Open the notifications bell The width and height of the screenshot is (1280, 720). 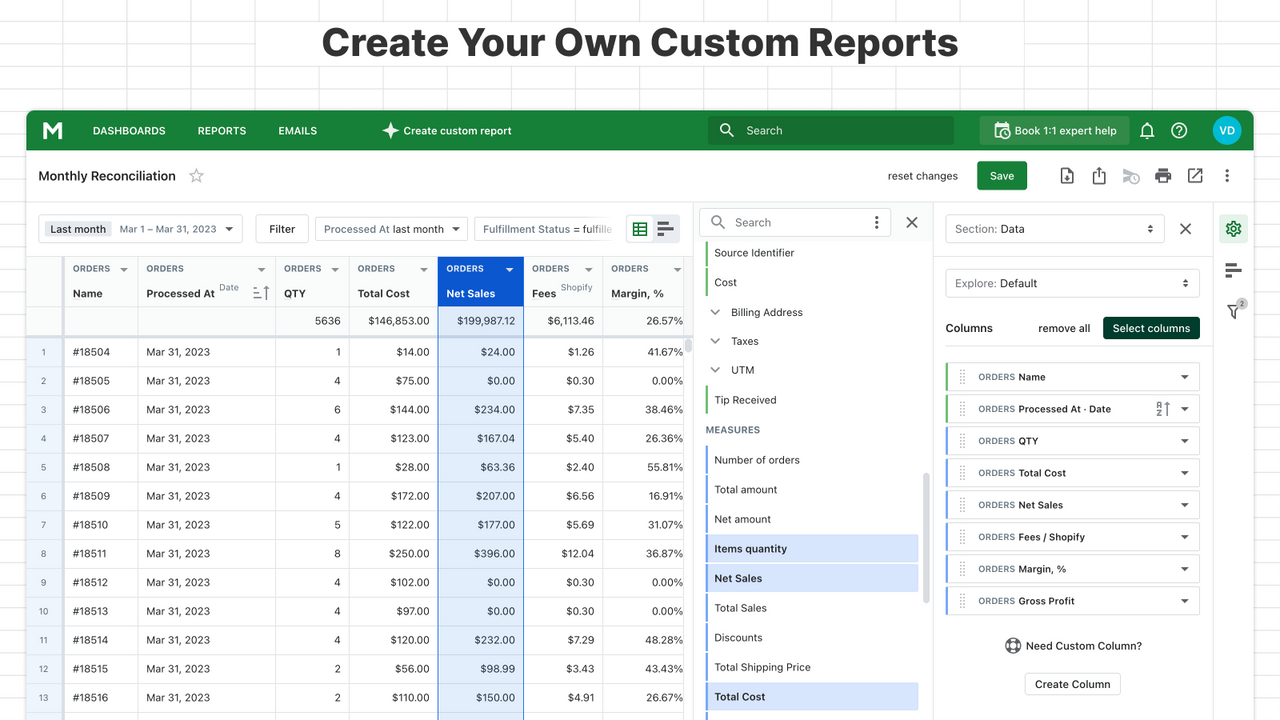pyautogui.click(x=1147, y=130)
